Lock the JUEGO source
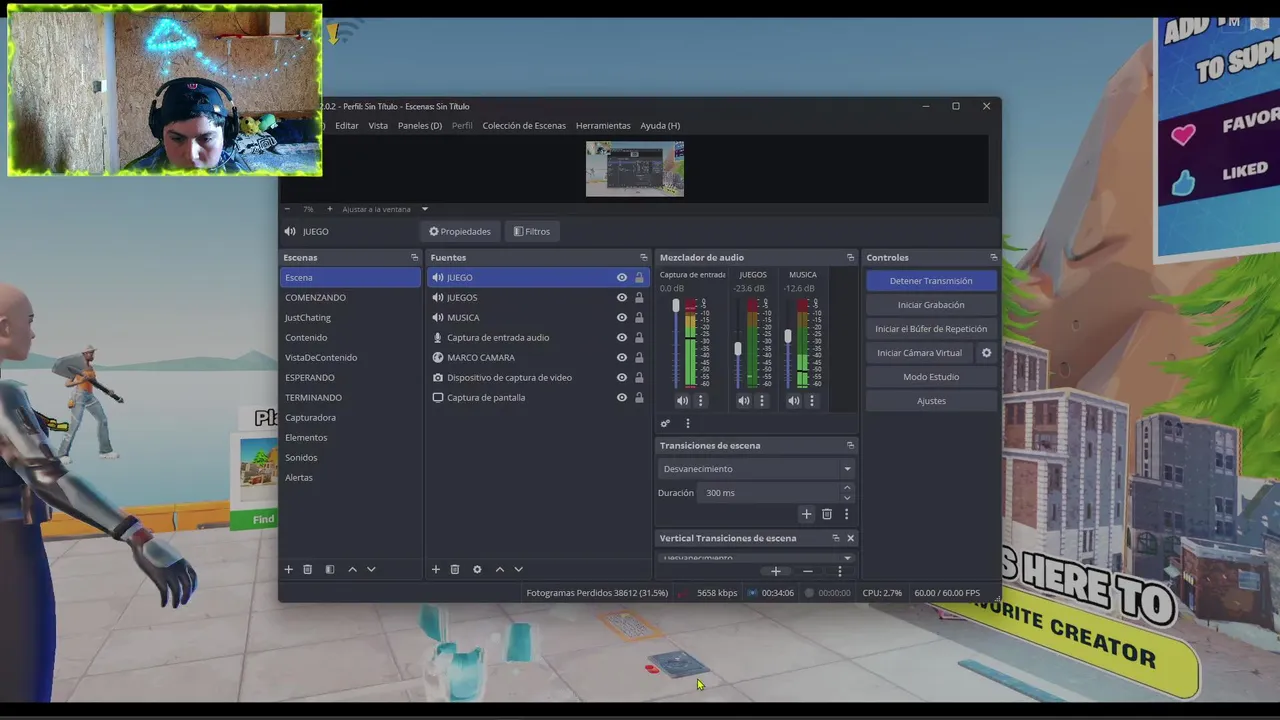The image size is (1280, 720). 639,278
